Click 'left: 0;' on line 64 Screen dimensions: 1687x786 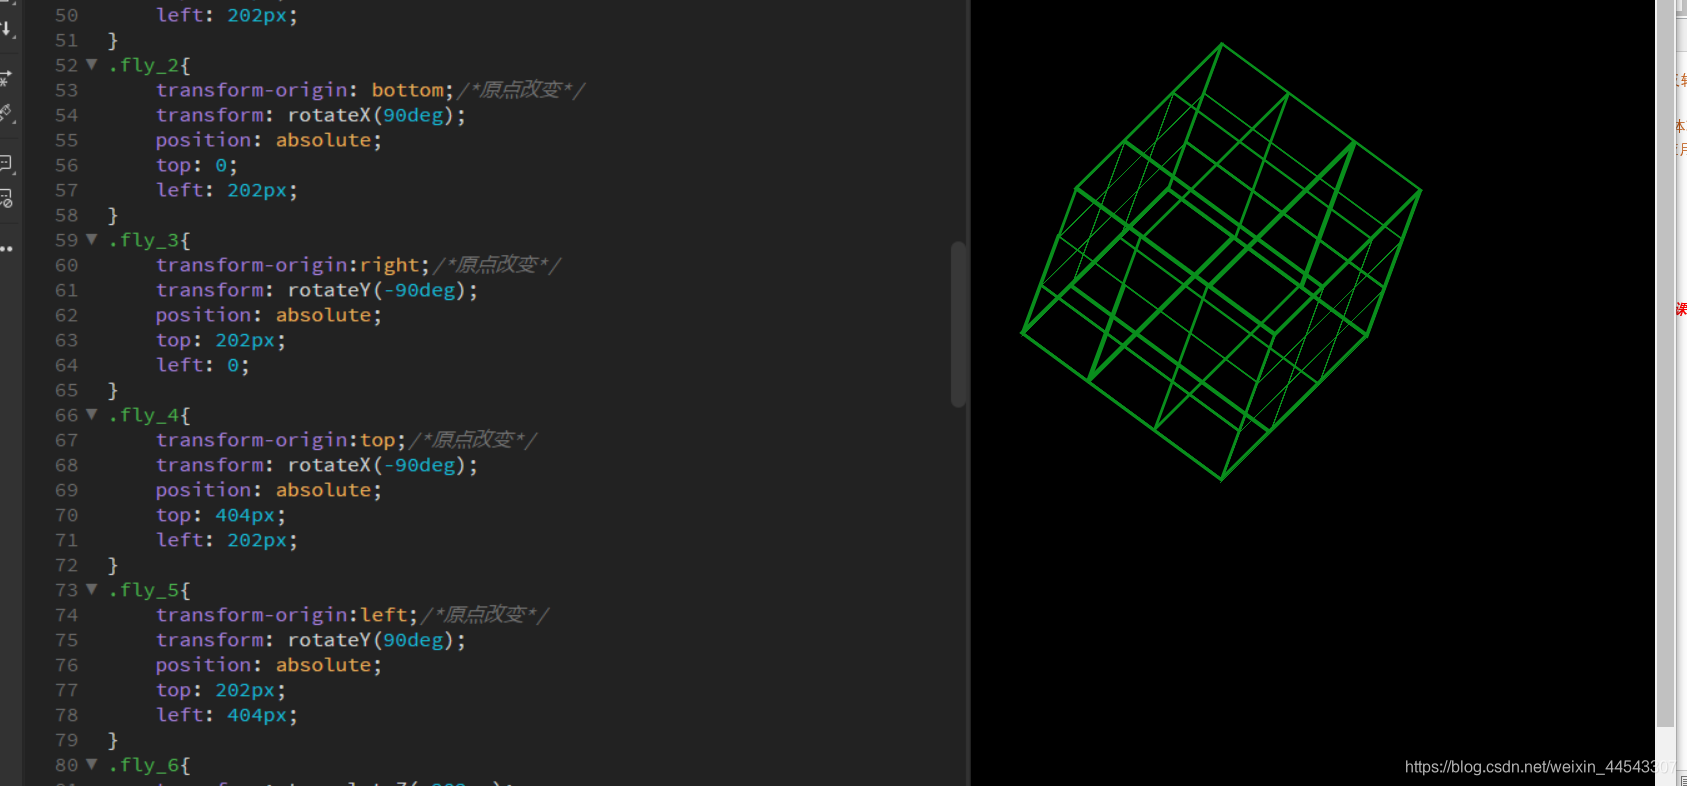tap(203, 365)
